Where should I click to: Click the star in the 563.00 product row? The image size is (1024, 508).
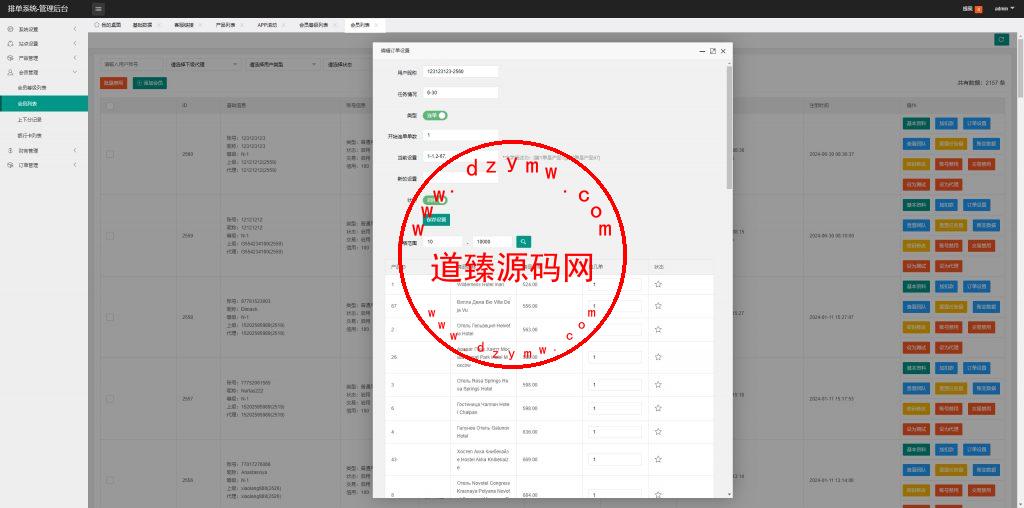(658, 329)
